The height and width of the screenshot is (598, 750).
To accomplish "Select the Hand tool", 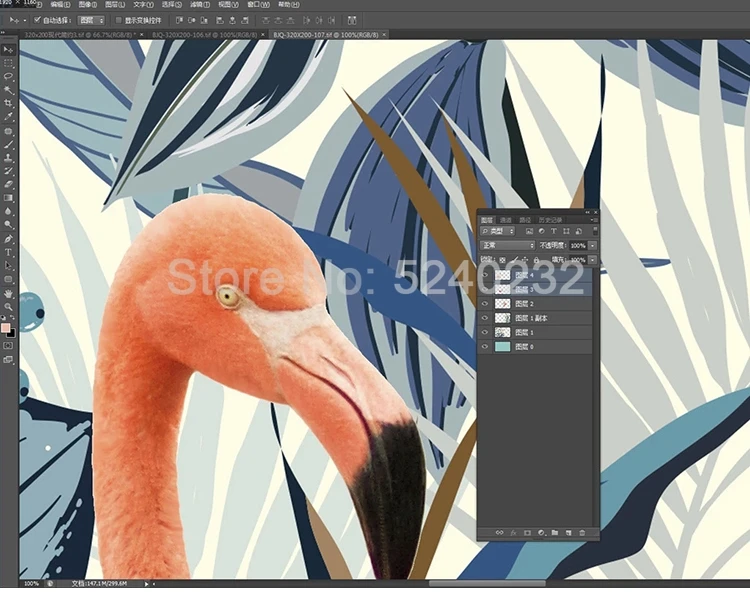I will (8, 294).
